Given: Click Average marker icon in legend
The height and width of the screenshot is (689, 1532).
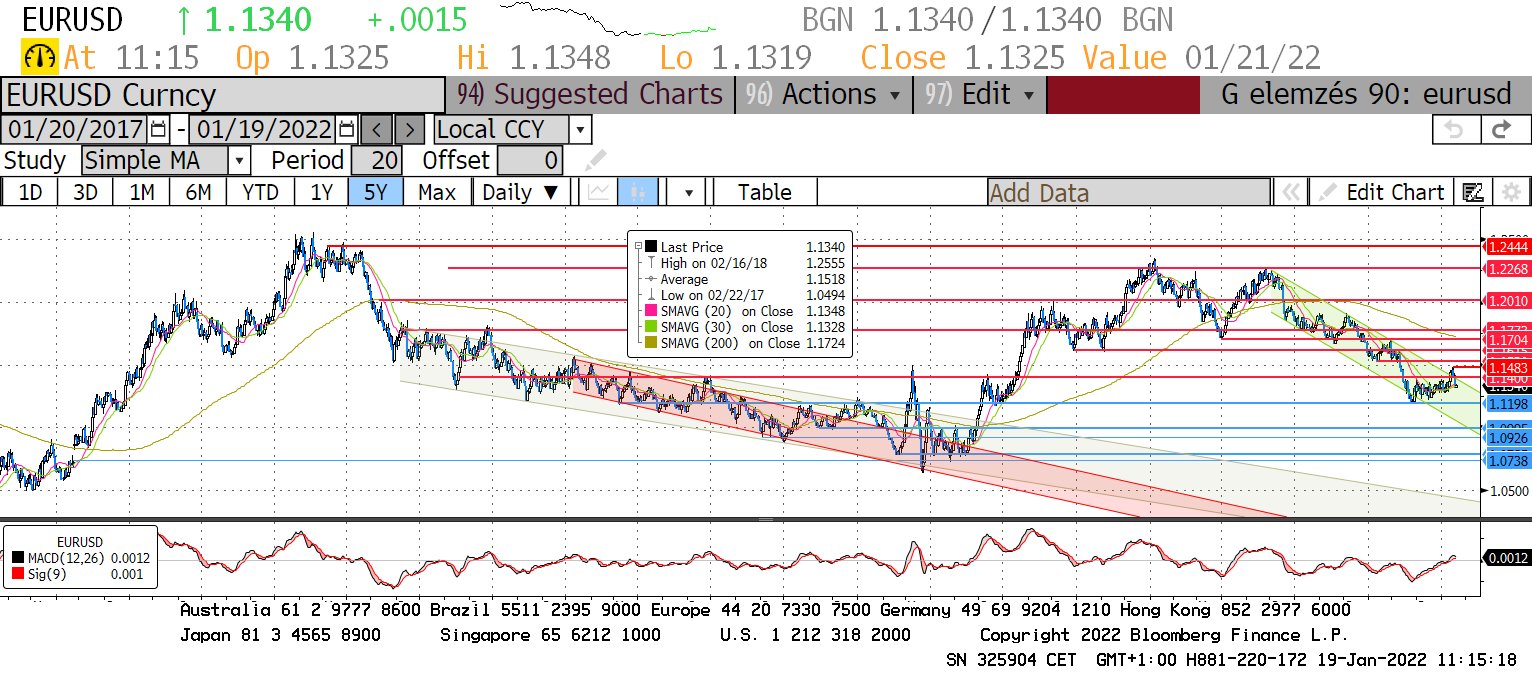Looking at the screenshot, I should coord(651,279).
